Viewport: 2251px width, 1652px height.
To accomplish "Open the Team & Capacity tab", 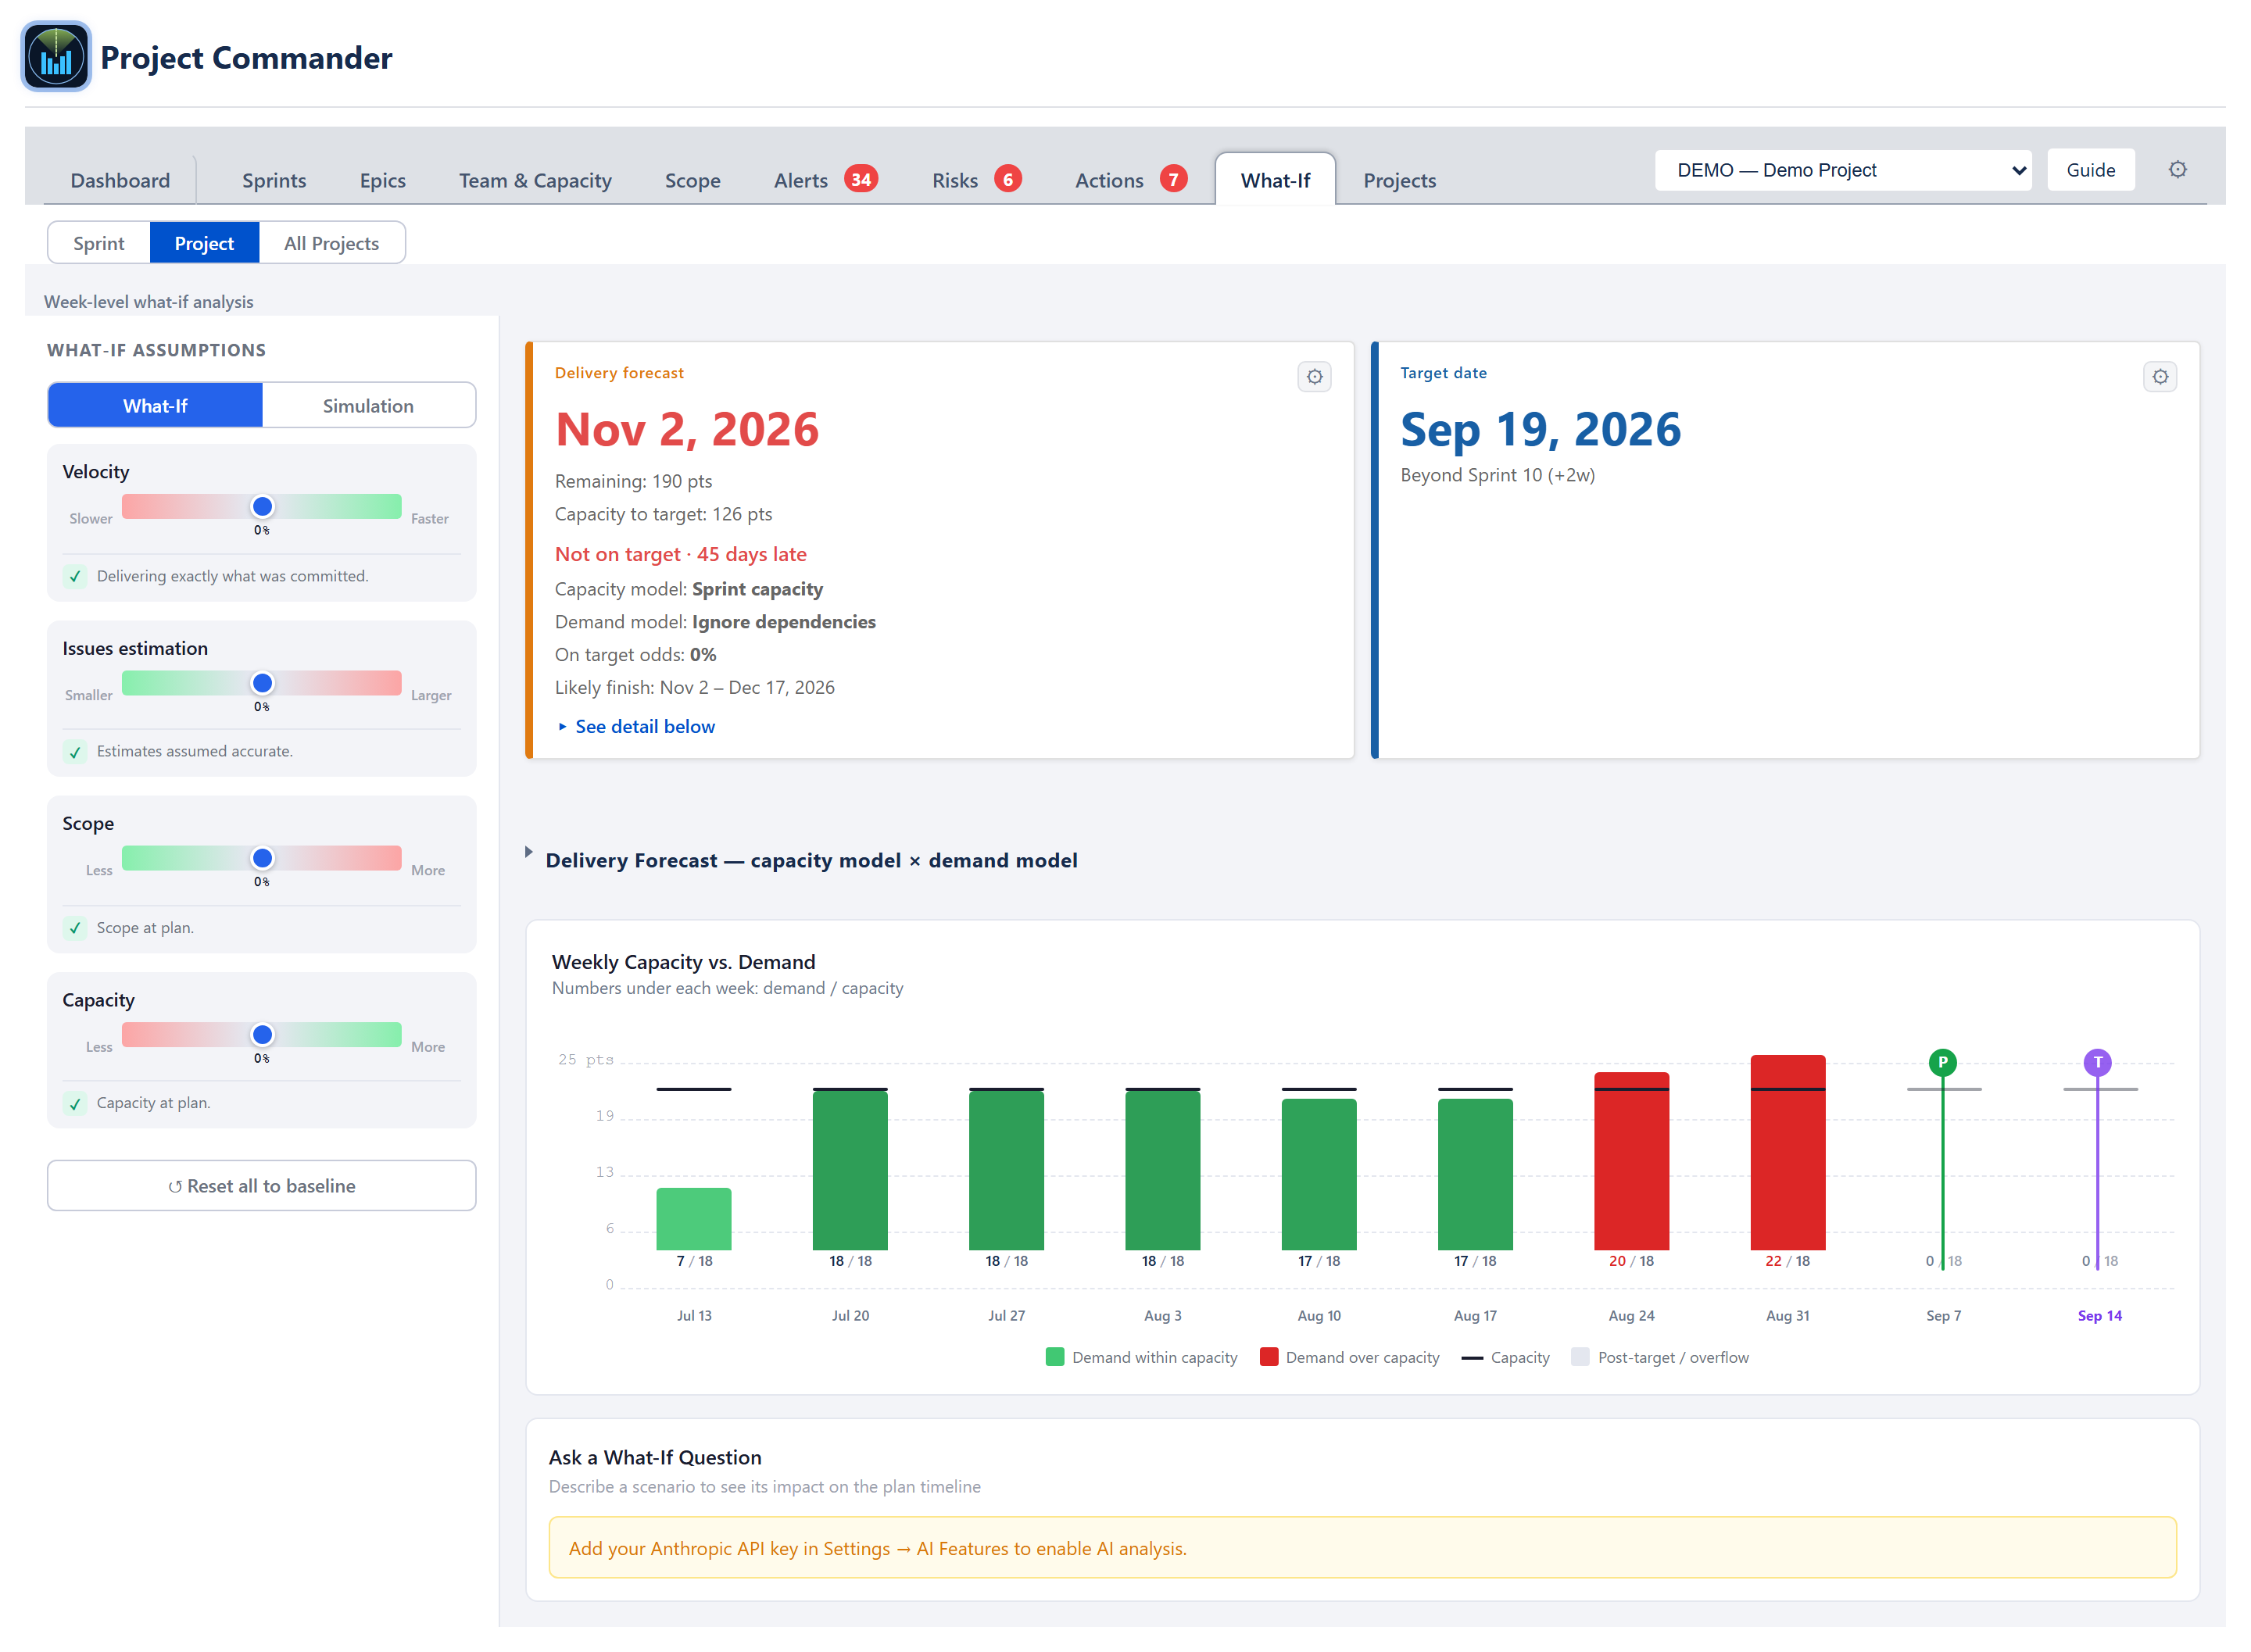I will pyautogui.click(x=535, y=180).
